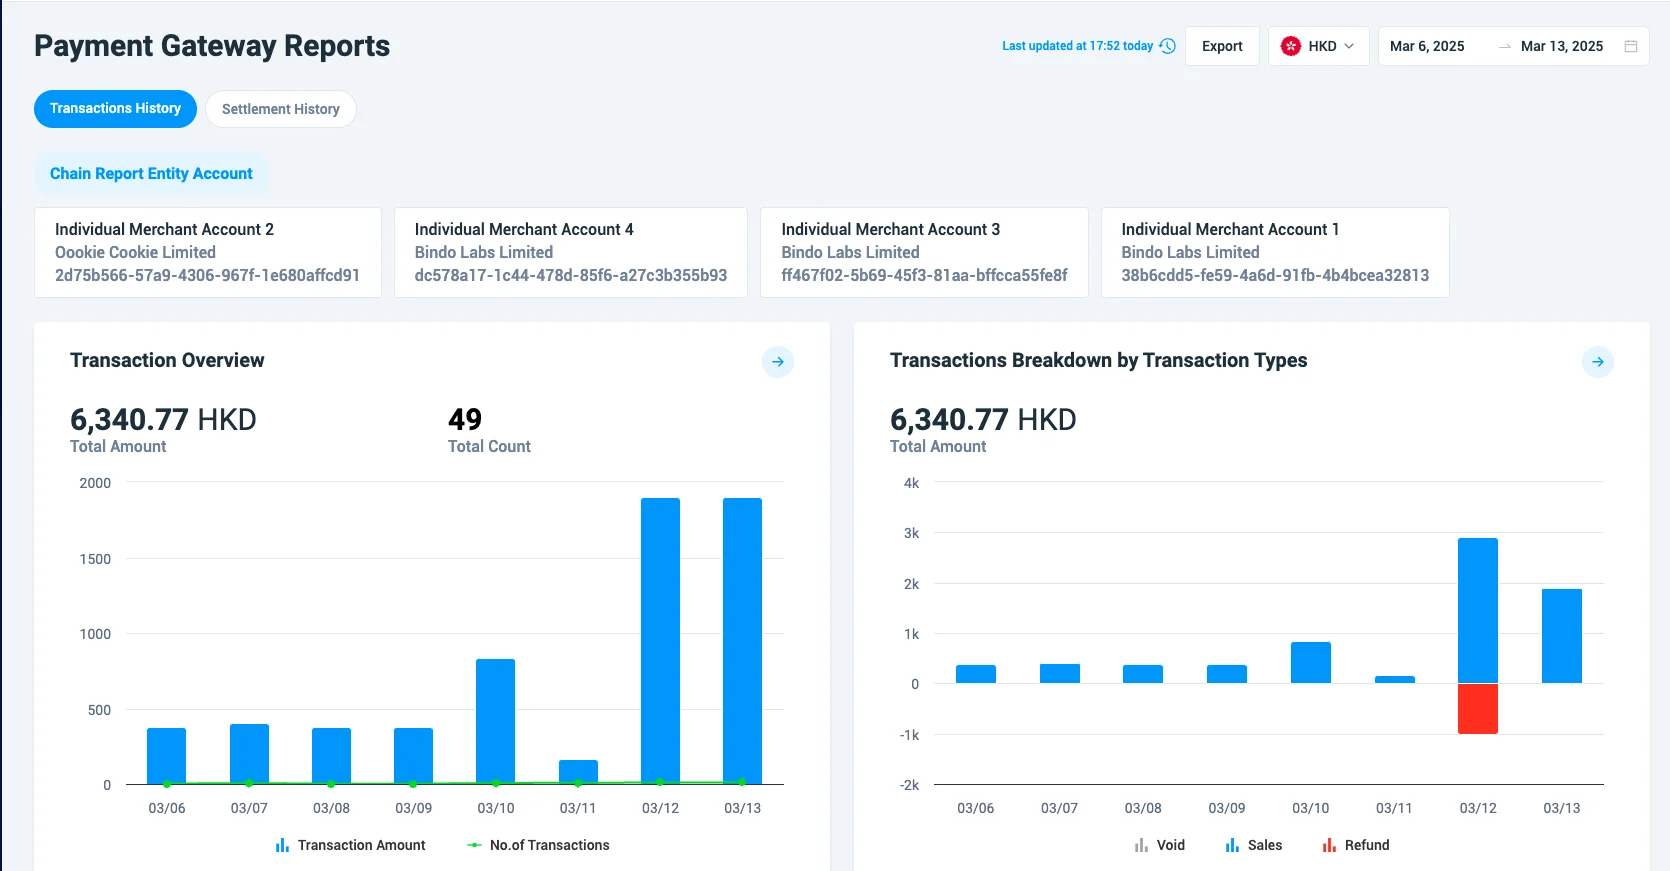The height and width of the screenshot is (871, 1670).
Task: Click the Hong Kong flag currency icon
Action: tap(1291, 46)
